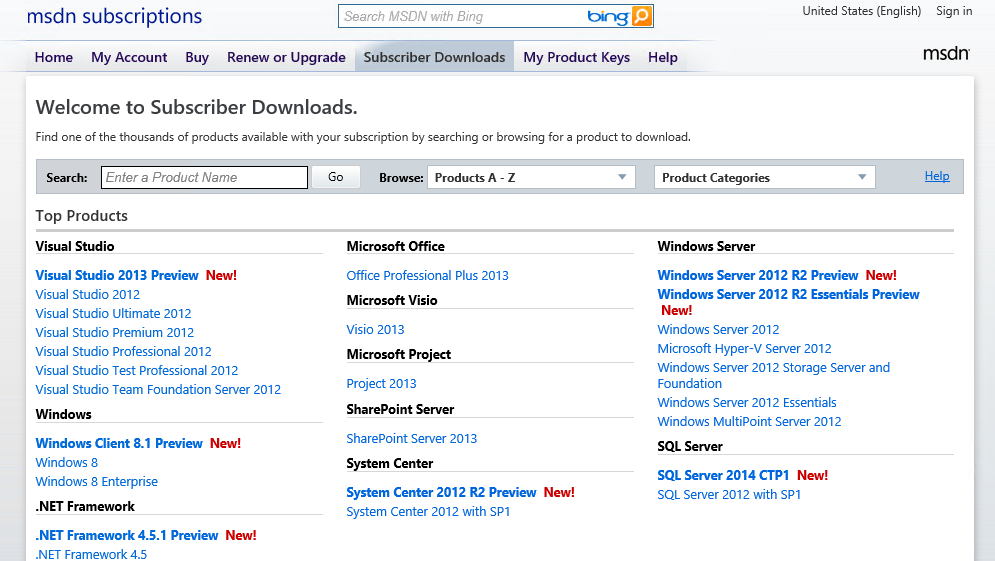Open Visual Studio Ultimate 2012

(113, 314)
